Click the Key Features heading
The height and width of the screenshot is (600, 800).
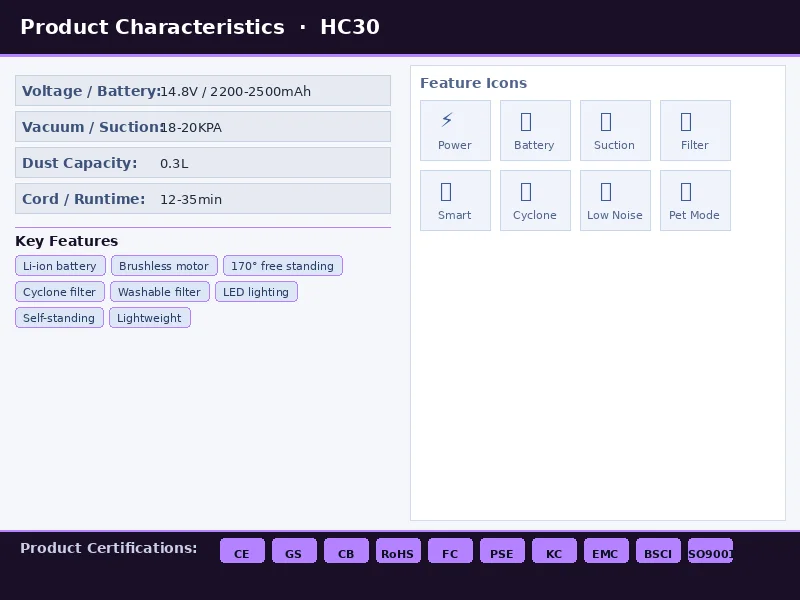[x=66, y=241]
